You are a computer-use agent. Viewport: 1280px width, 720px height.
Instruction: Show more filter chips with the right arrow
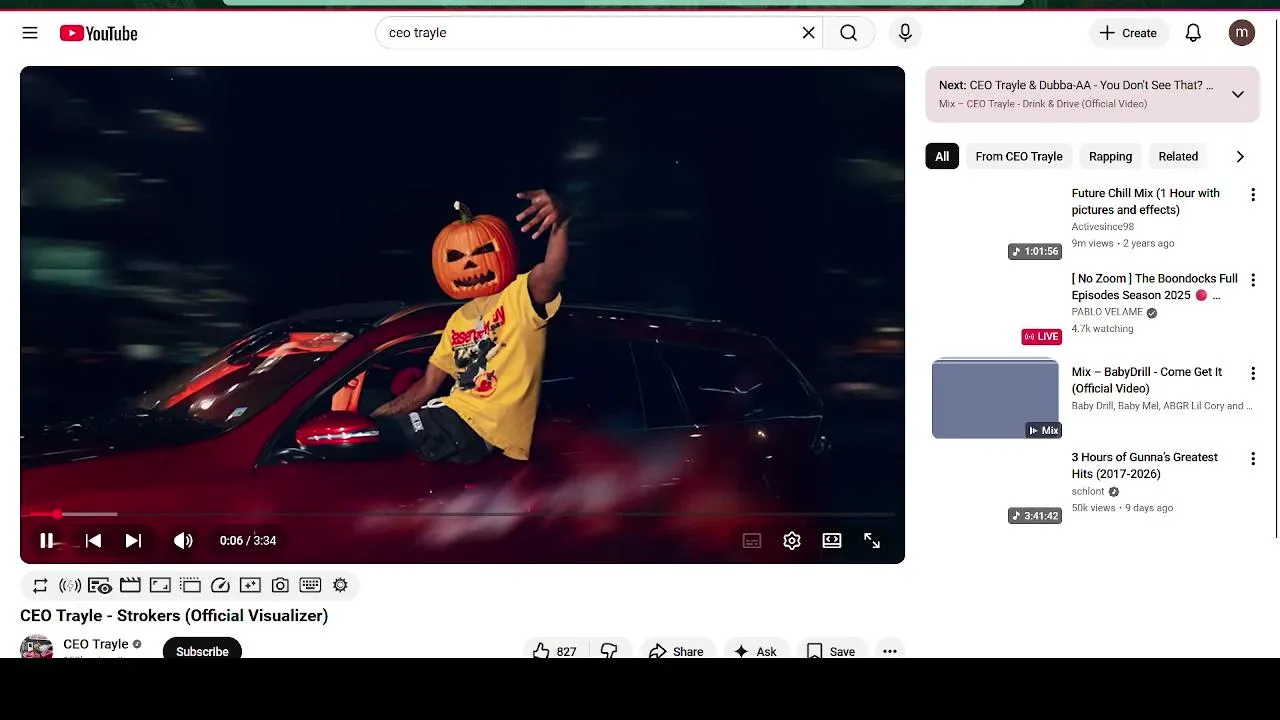coord(1240,157)
